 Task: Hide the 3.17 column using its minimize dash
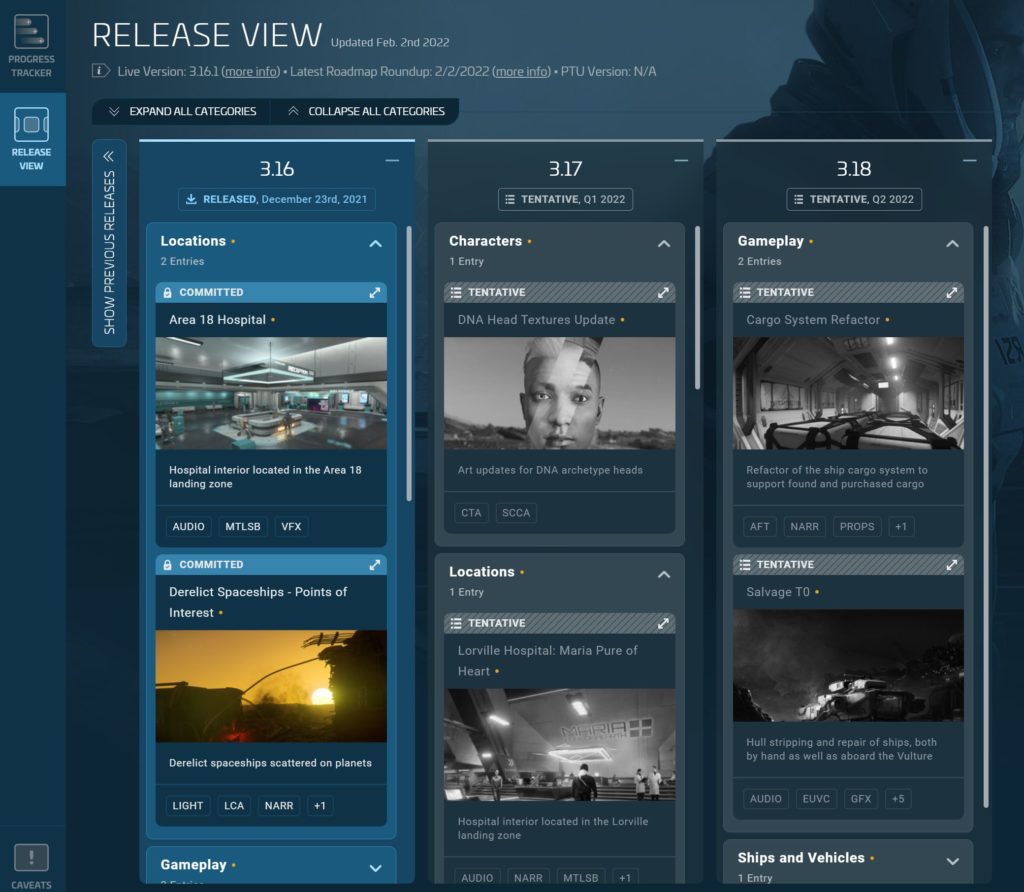tap(680, 158)
